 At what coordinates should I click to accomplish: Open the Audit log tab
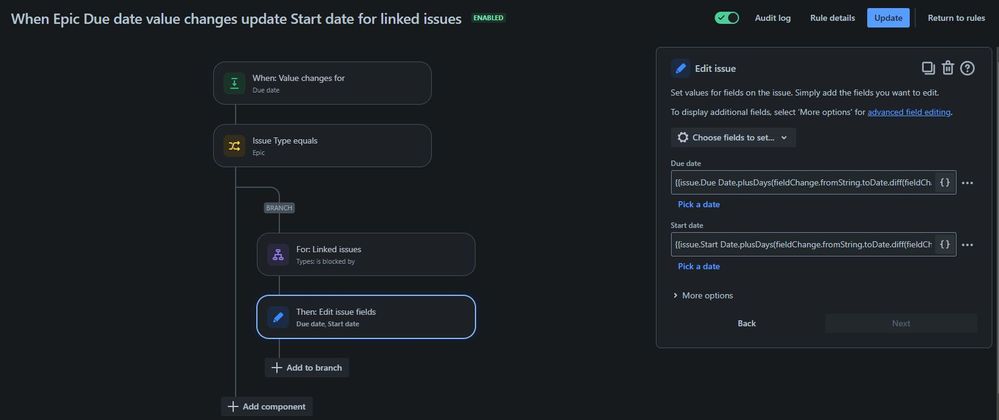(x=773, y=18)
